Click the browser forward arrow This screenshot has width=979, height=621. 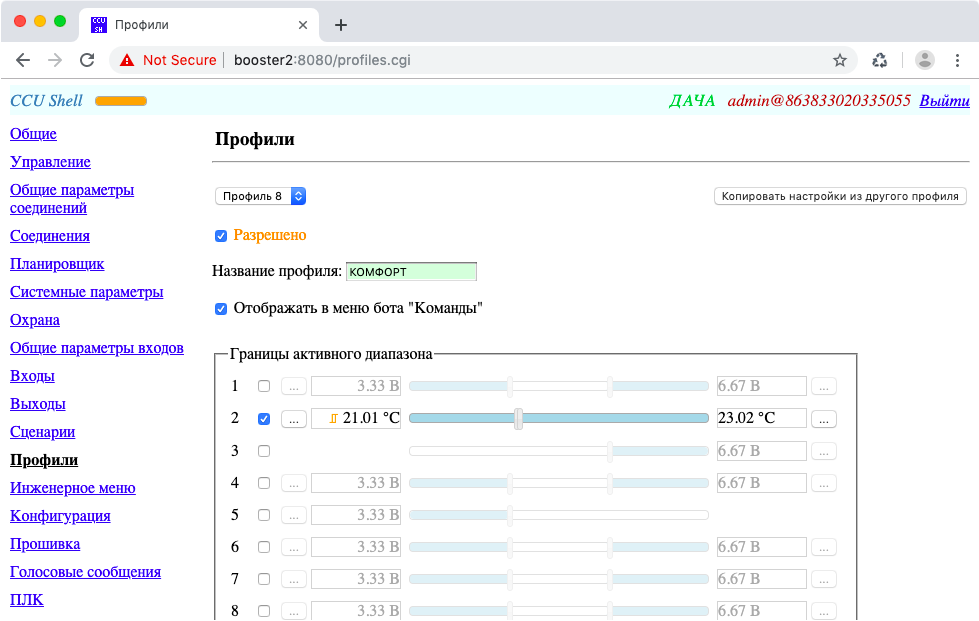[55, 60]
